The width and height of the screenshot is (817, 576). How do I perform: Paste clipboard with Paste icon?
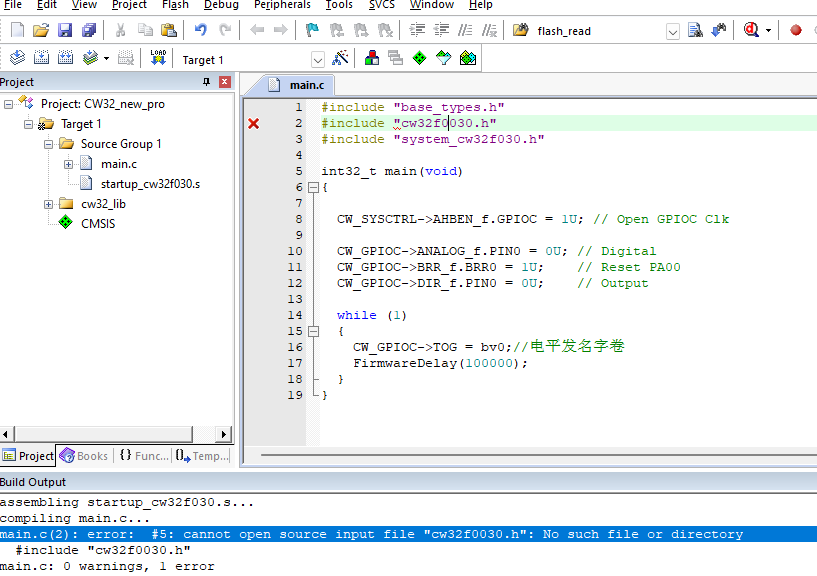[169, 30]
